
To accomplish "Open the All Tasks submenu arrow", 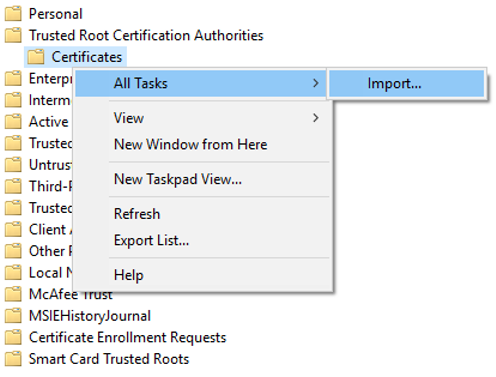I will click(x=316, y=83).
